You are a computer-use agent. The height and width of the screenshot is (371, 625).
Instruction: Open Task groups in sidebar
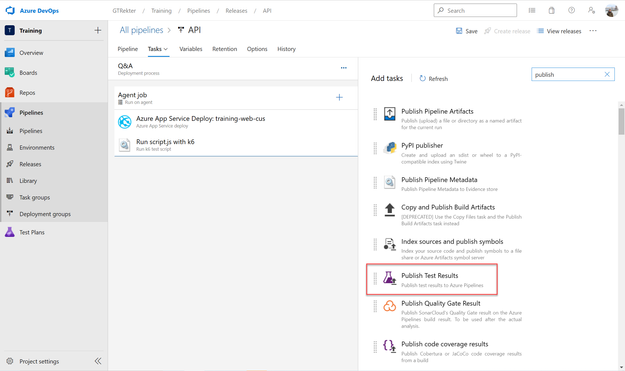(35, 197)
